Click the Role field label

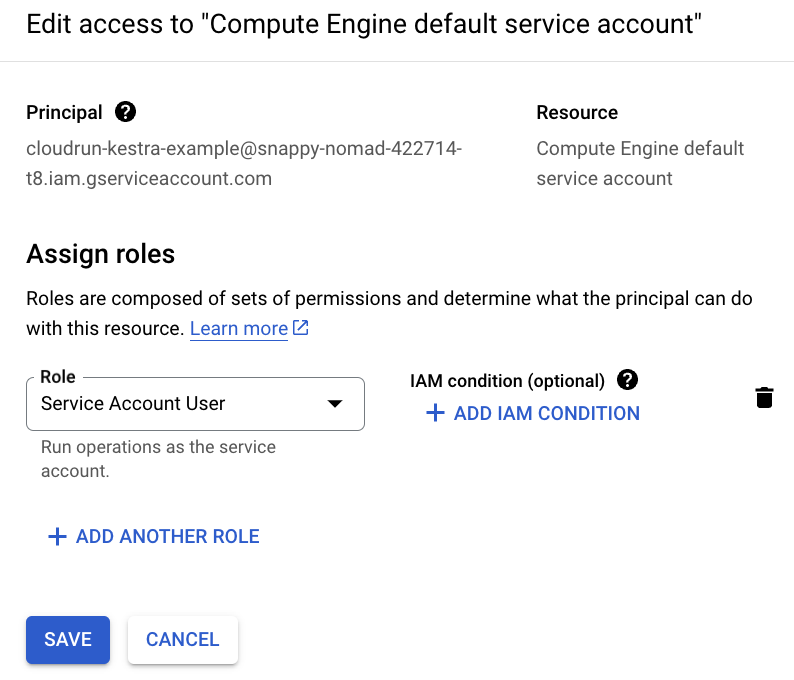click(x=57, y=377)
